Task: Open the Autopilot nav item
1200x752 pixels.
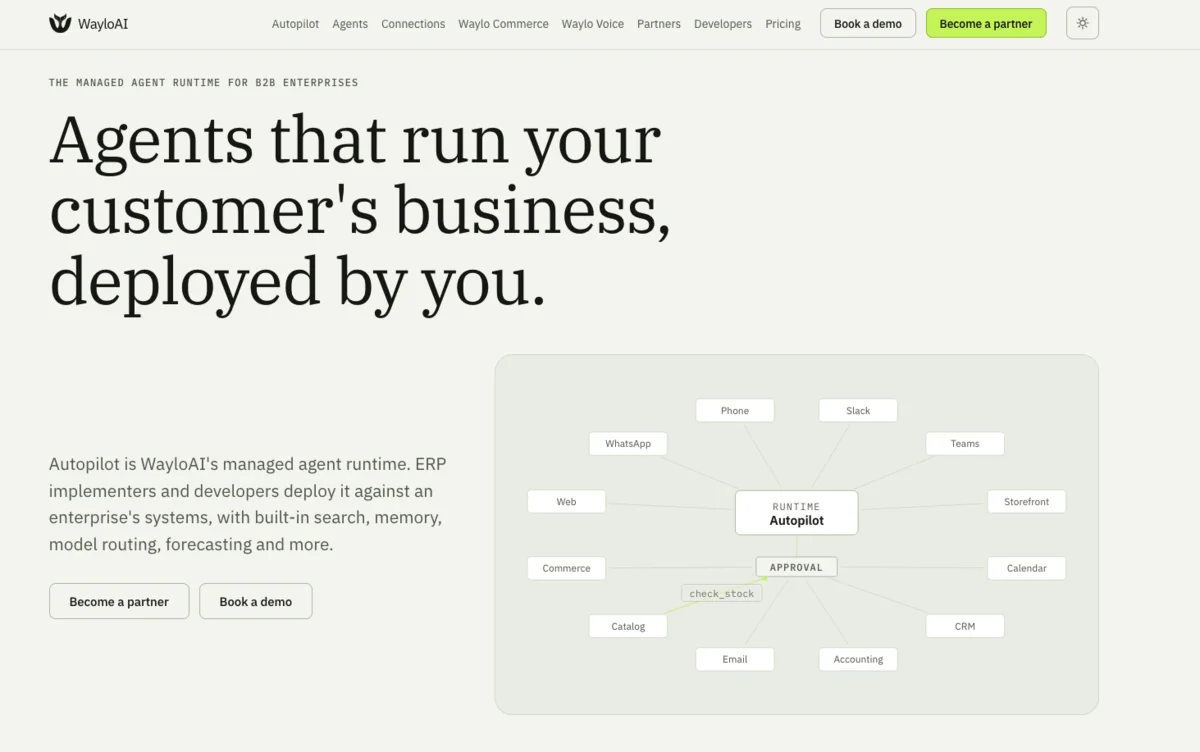Action: [x=295, y=24]
